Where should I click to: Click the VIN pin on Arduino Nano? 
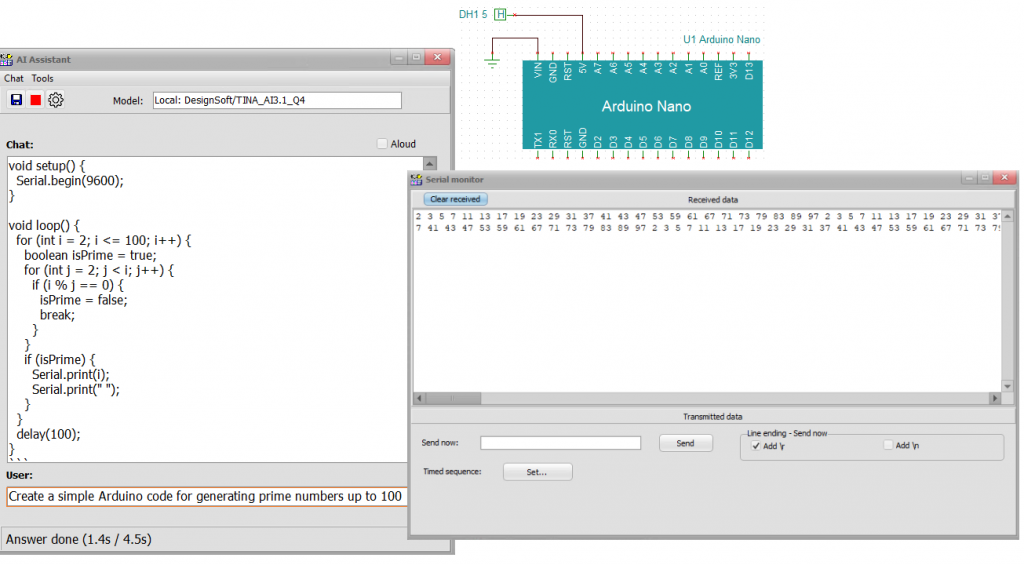pyautogui.click(x=538, y=70)
